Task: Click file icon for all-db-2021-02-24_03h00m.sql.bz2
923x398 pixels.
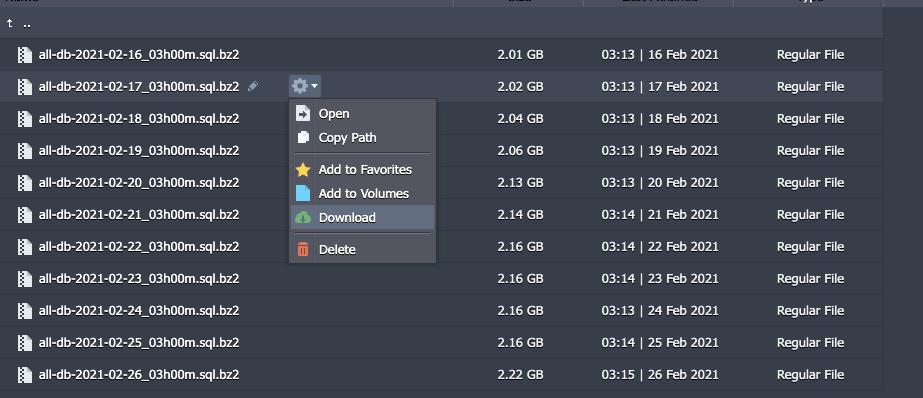Action: point(24,310)
